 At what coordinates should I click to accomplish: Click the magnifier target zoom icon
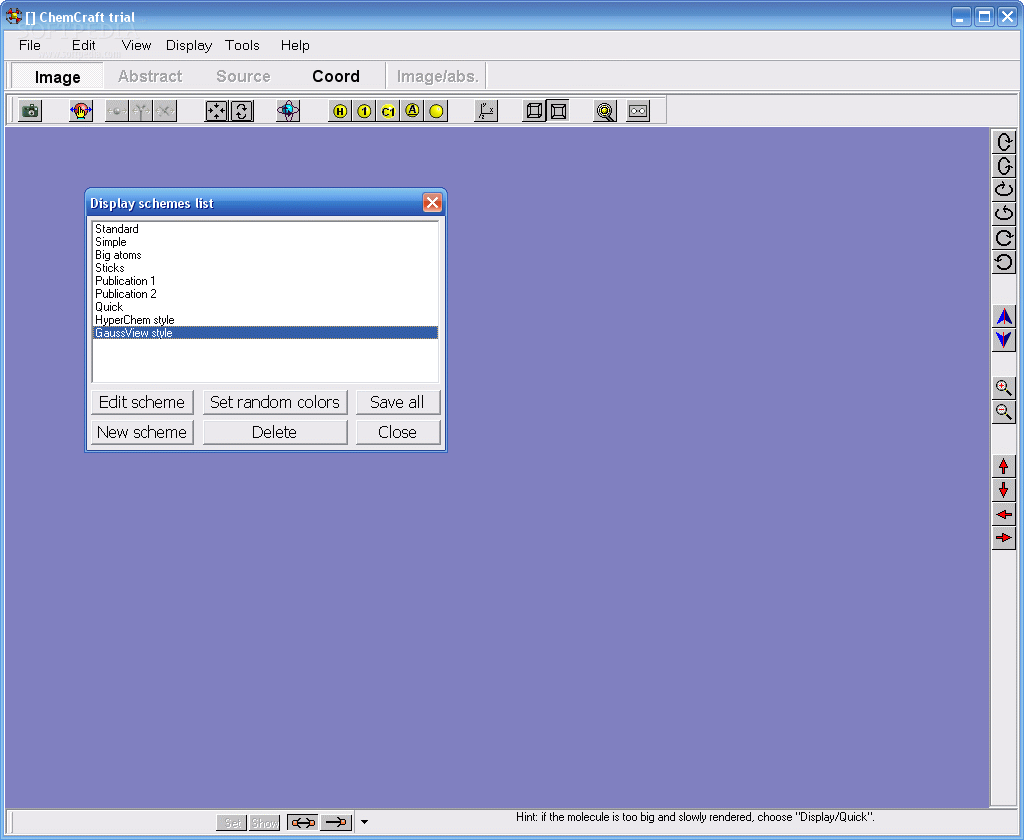[605, 111]
